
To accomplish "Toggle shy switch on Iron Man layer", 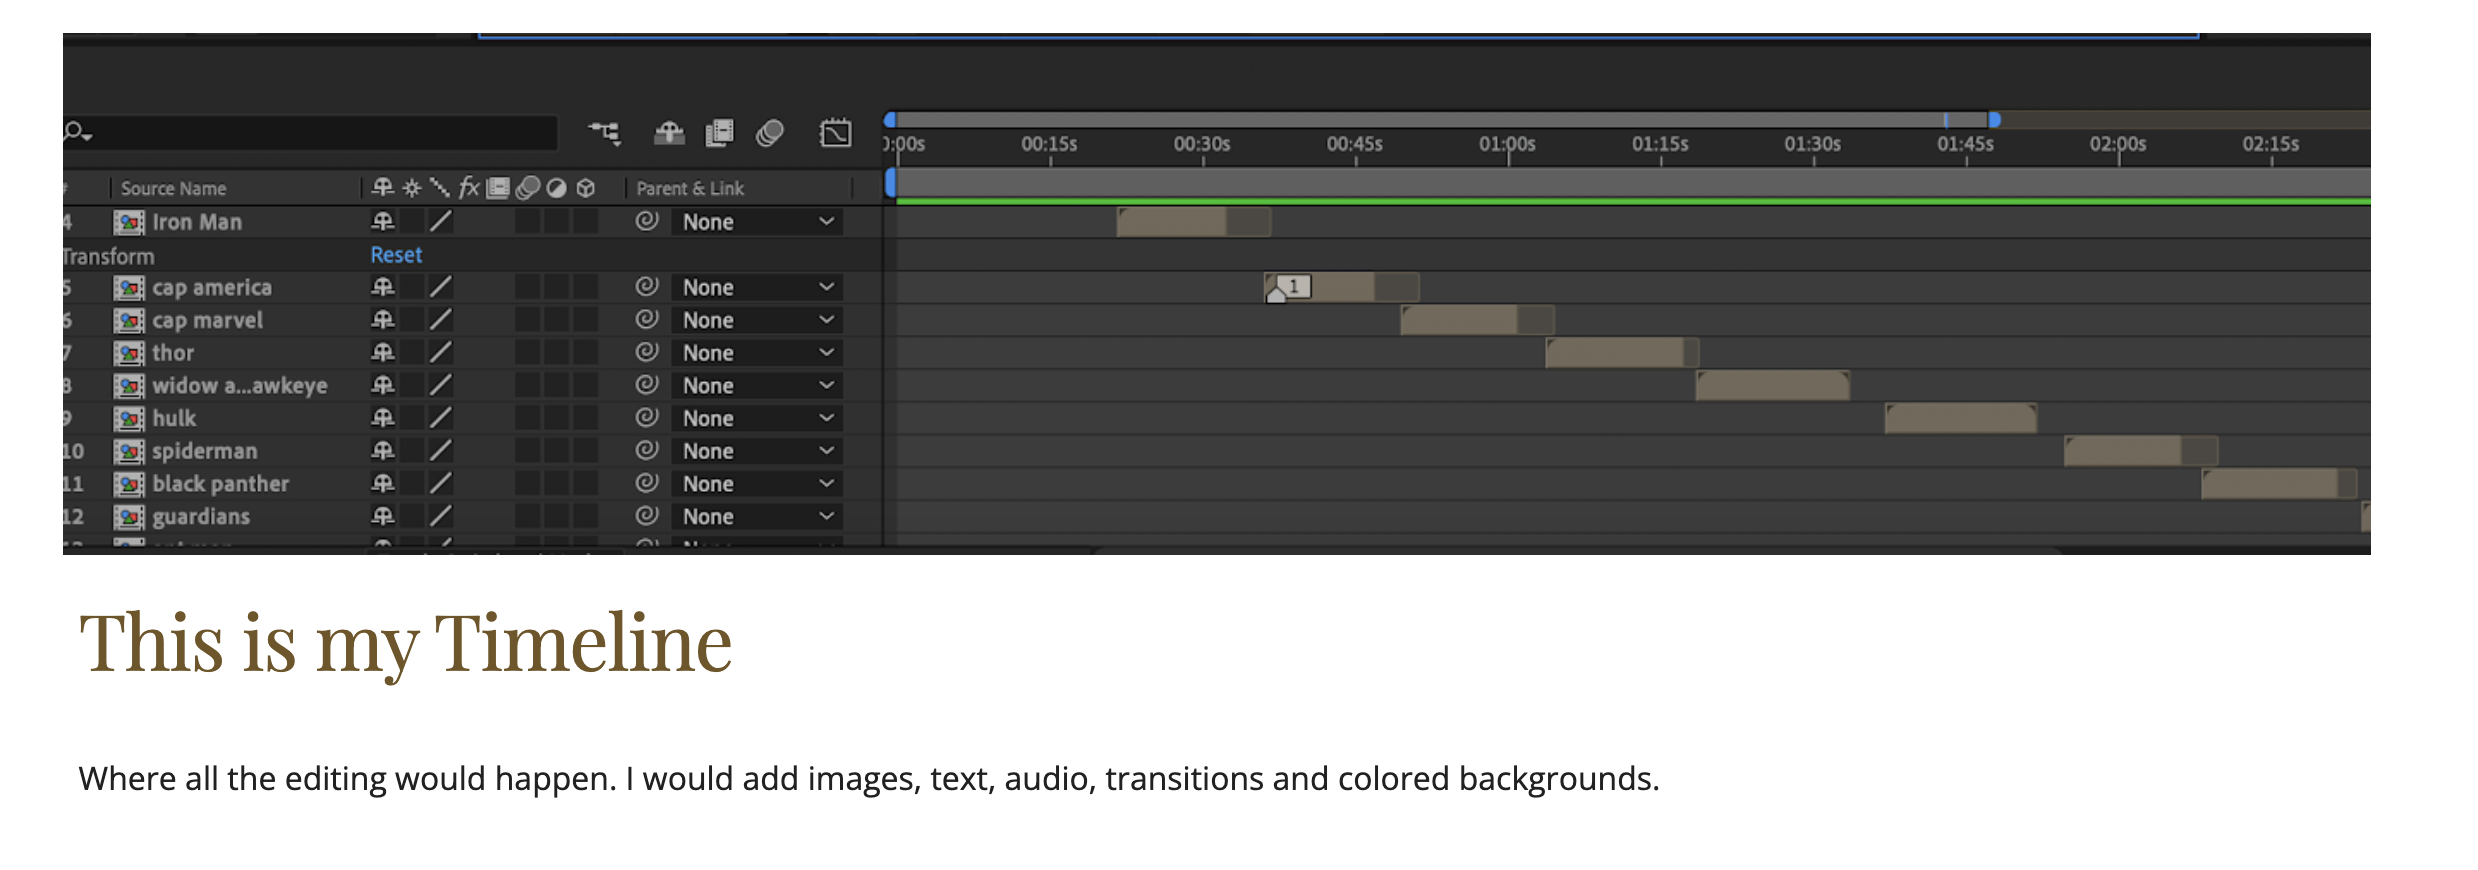I will coord(382,221).
